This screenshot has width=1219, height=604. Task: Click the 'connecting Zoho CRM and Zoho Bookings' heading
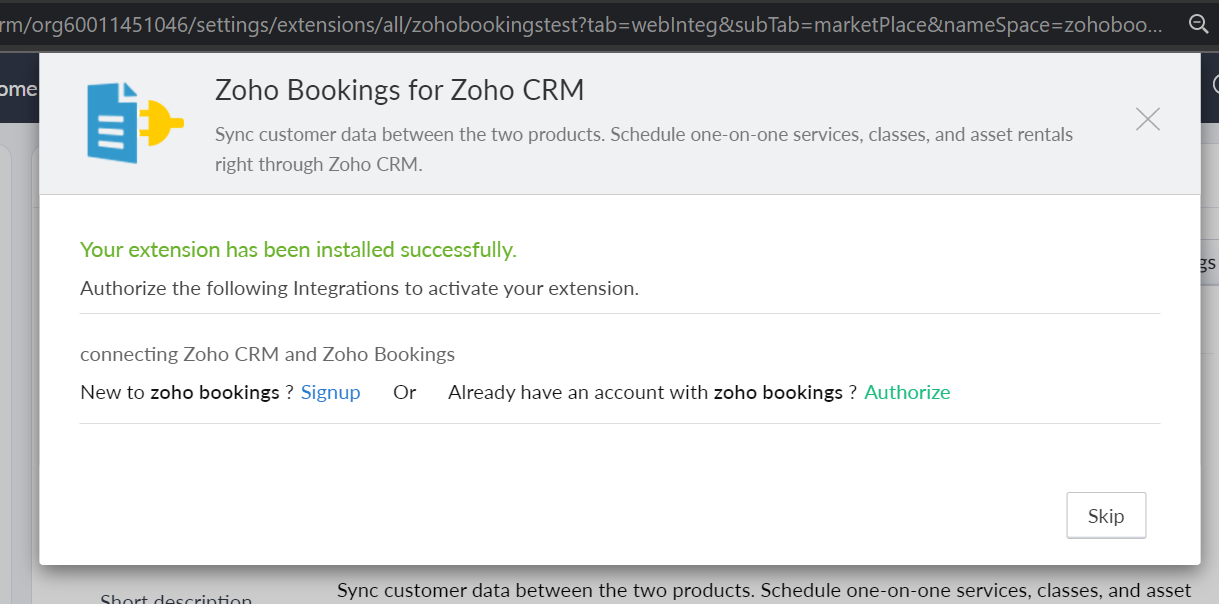point(267,354)
